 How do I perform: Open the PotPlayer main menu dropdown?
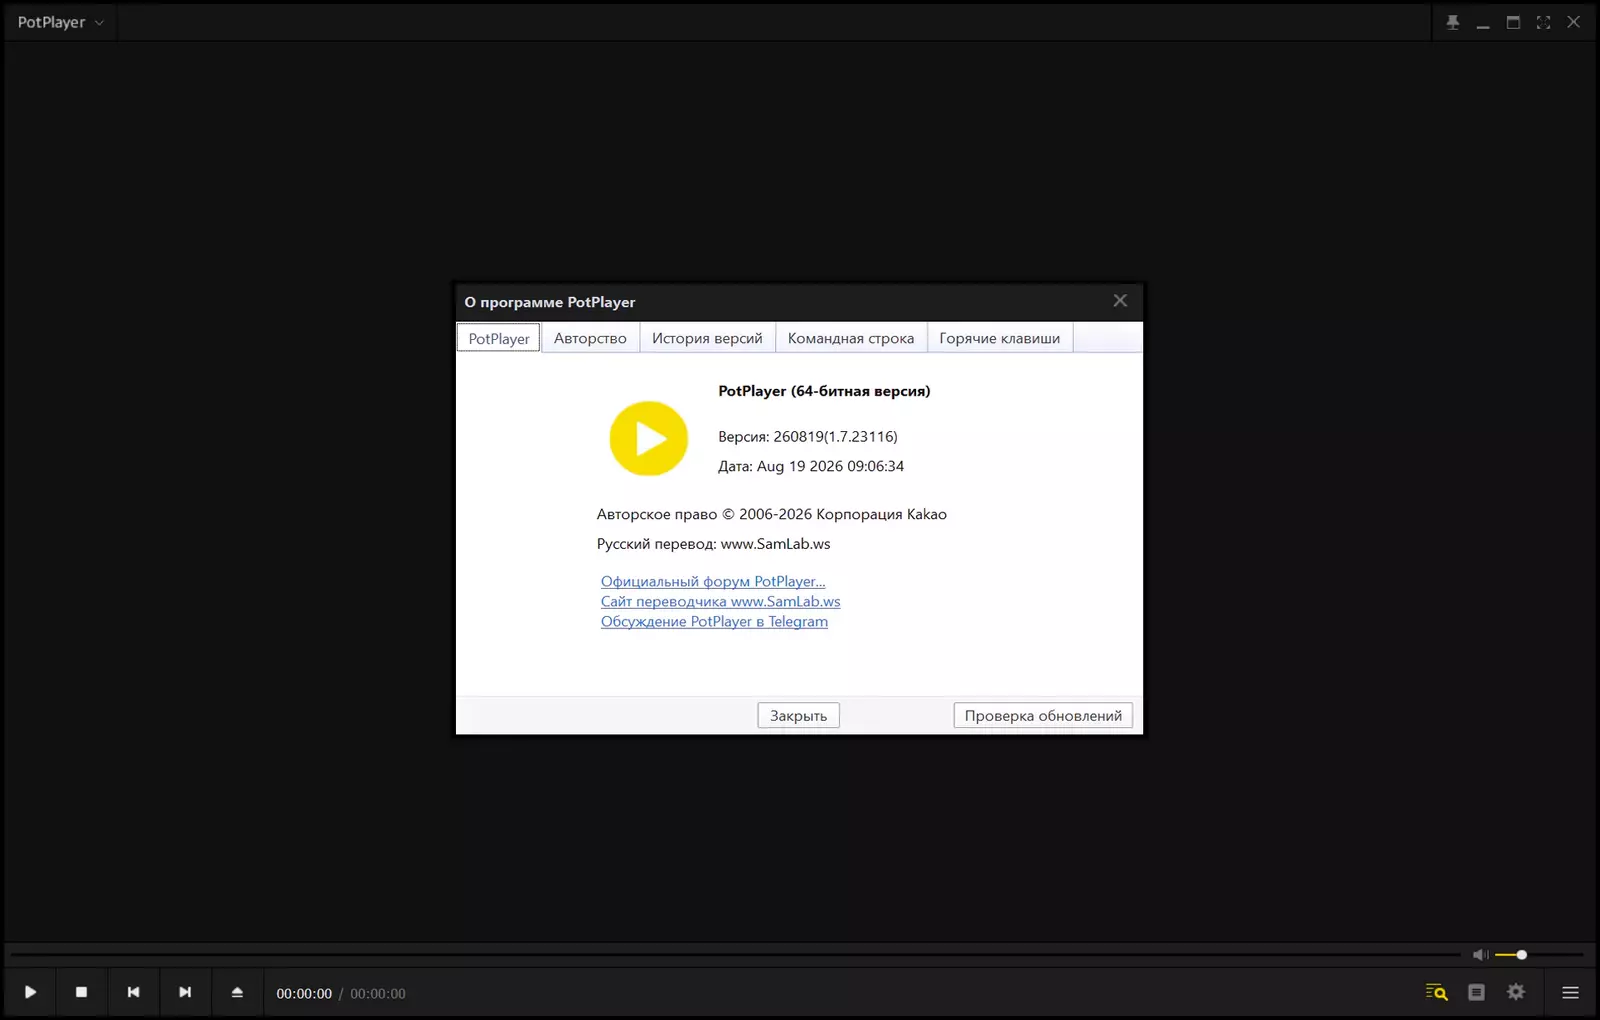click(61, 22)
